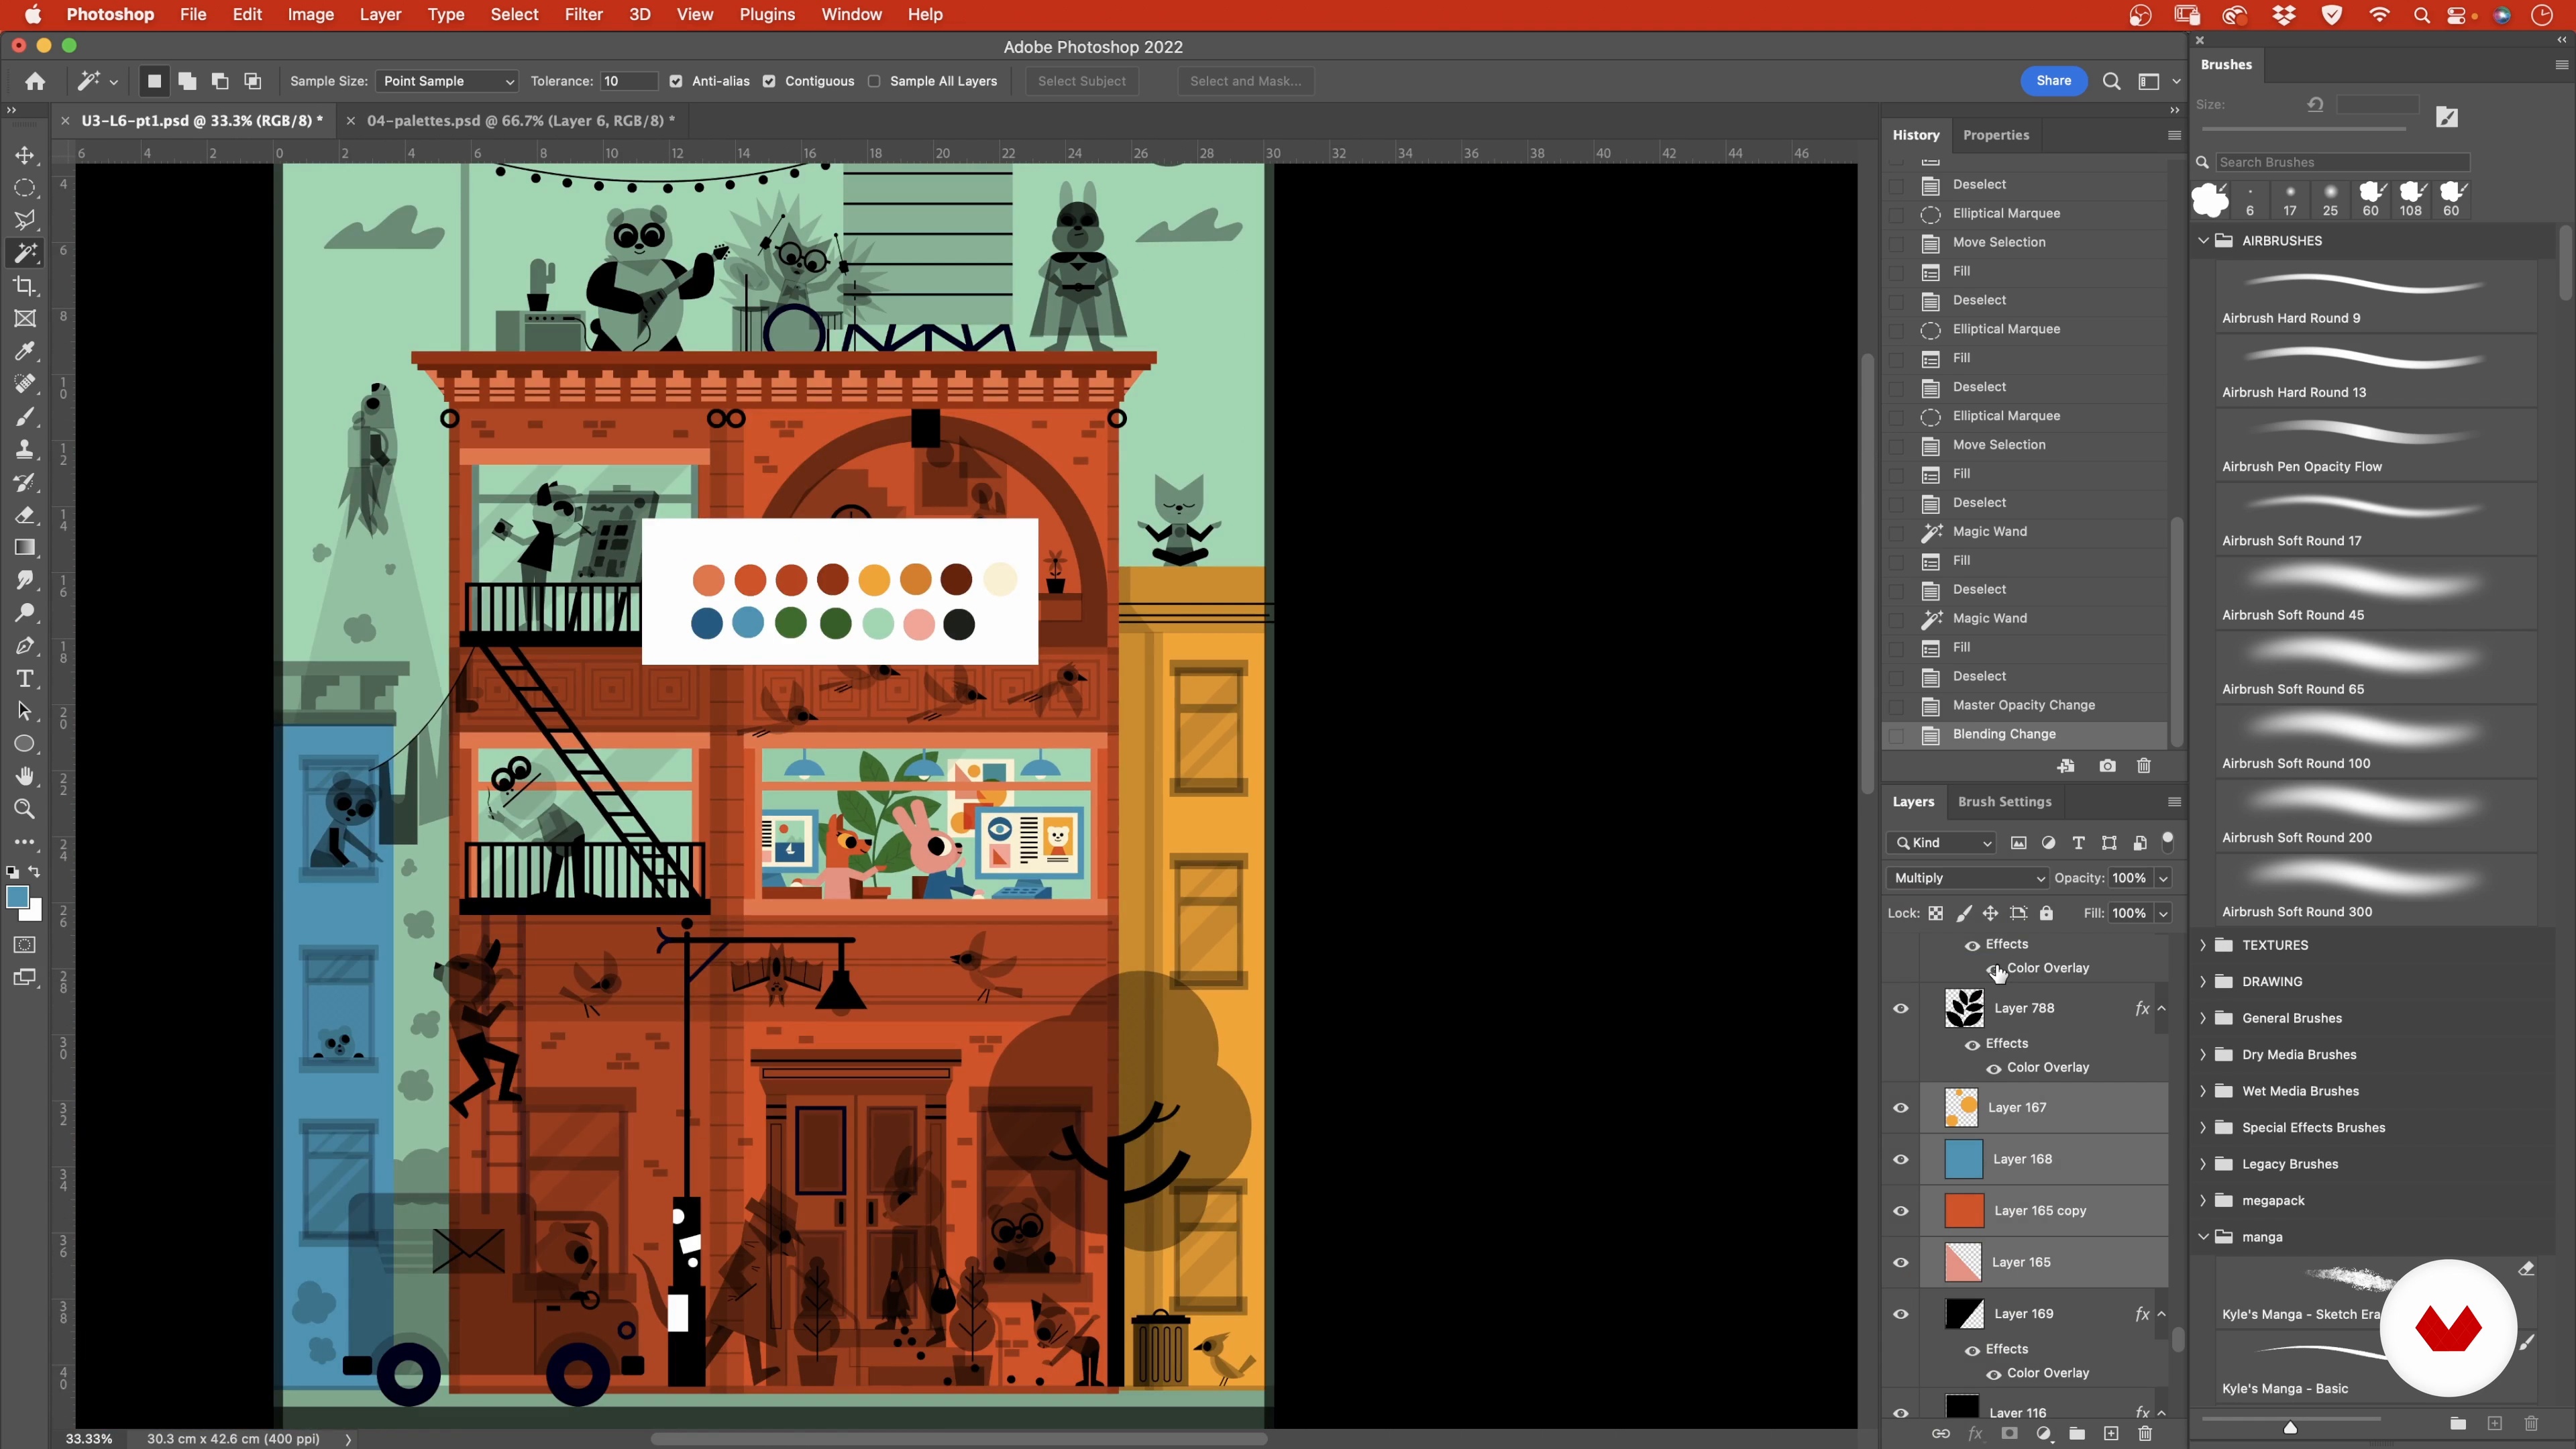
Task: Select the Eraser tool
Action: coord(25,515)
